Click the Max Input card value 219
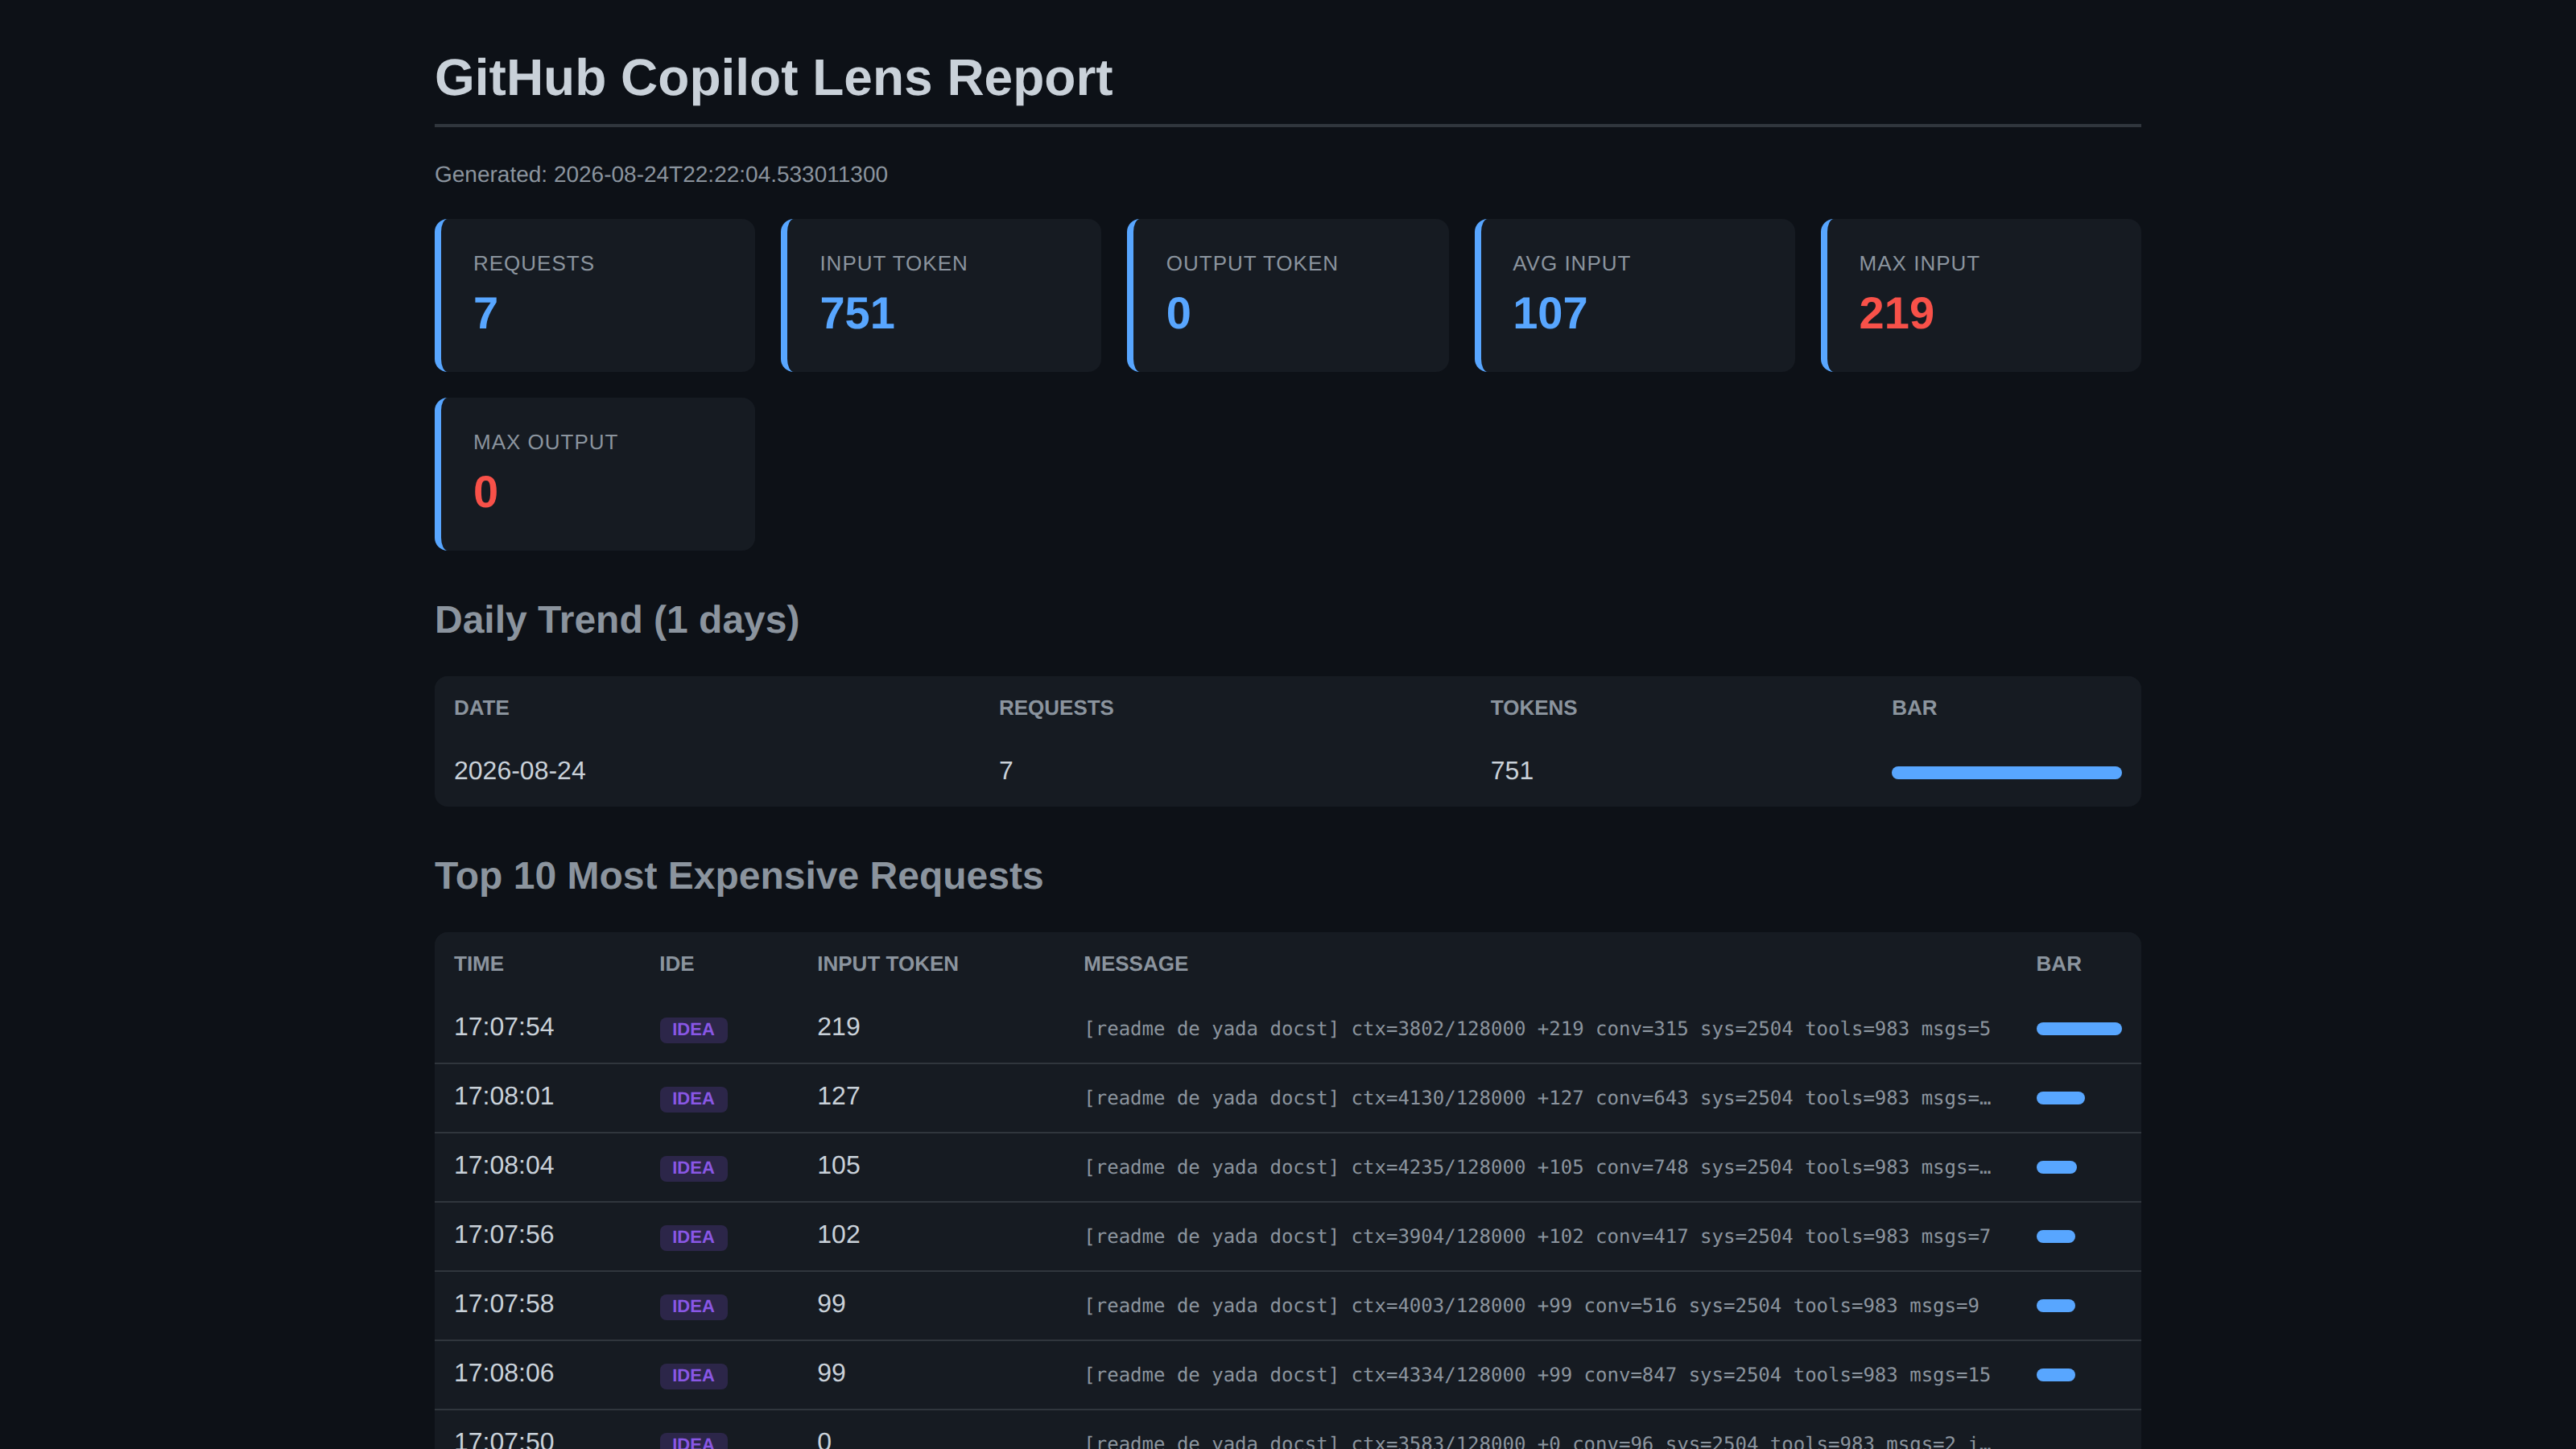The image size is (2576, 1449). tap(1896, 314)
